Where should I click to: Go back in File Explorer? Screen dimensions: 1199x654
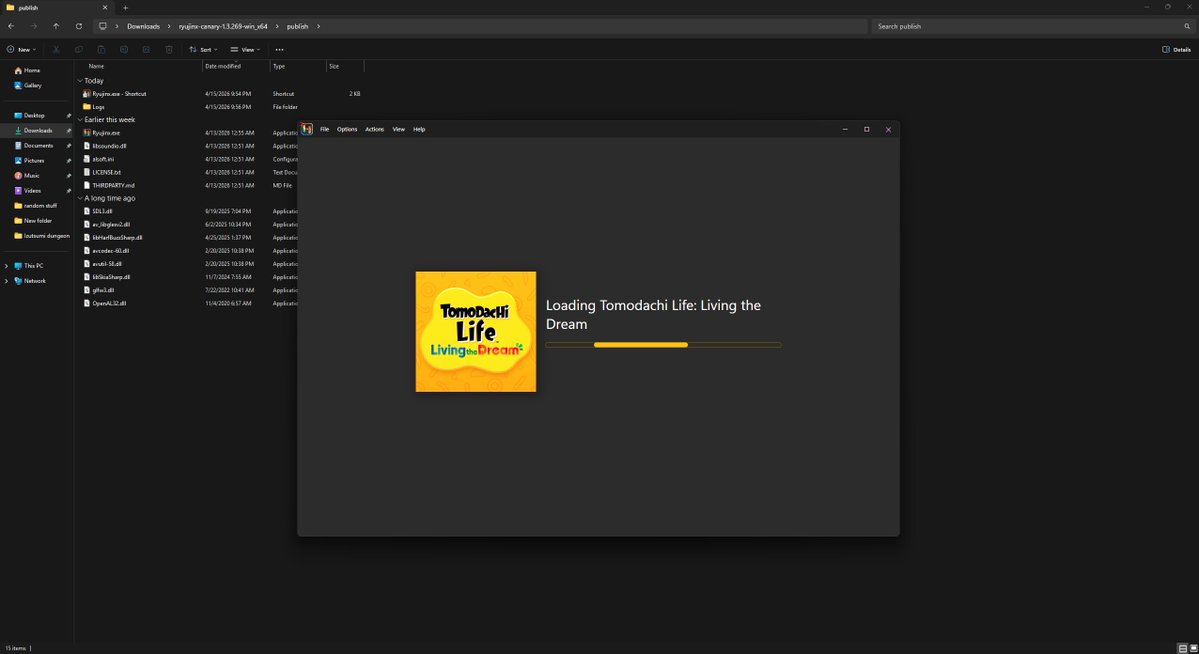coord(11,26)
